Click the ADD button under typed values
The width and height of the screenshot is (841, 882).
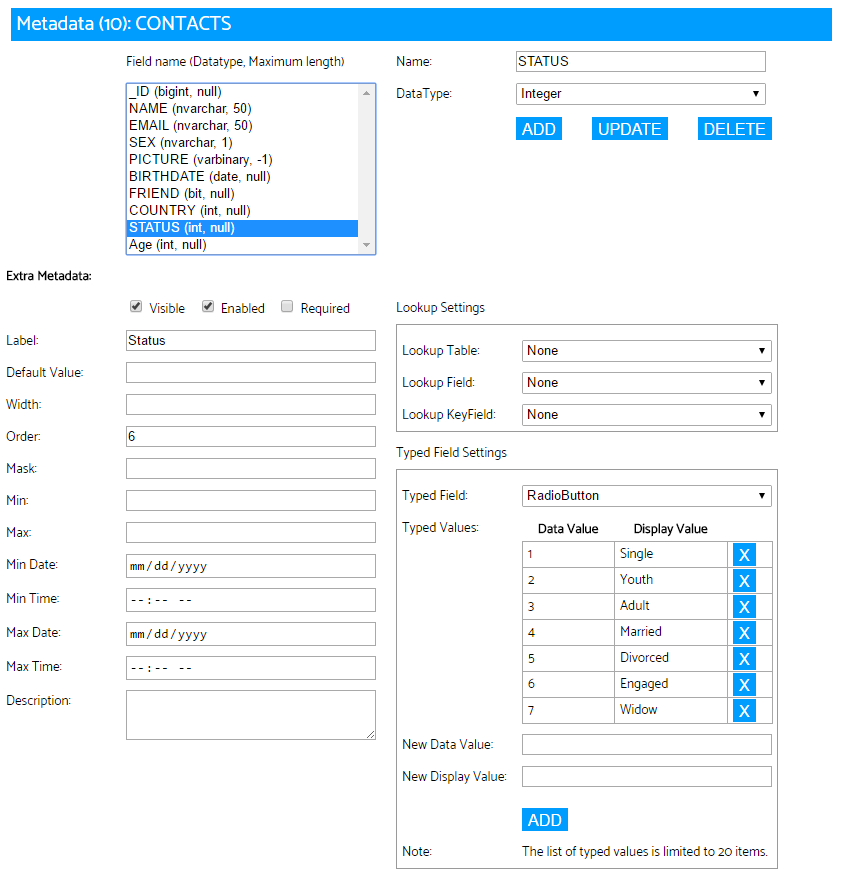pos(545,820)
